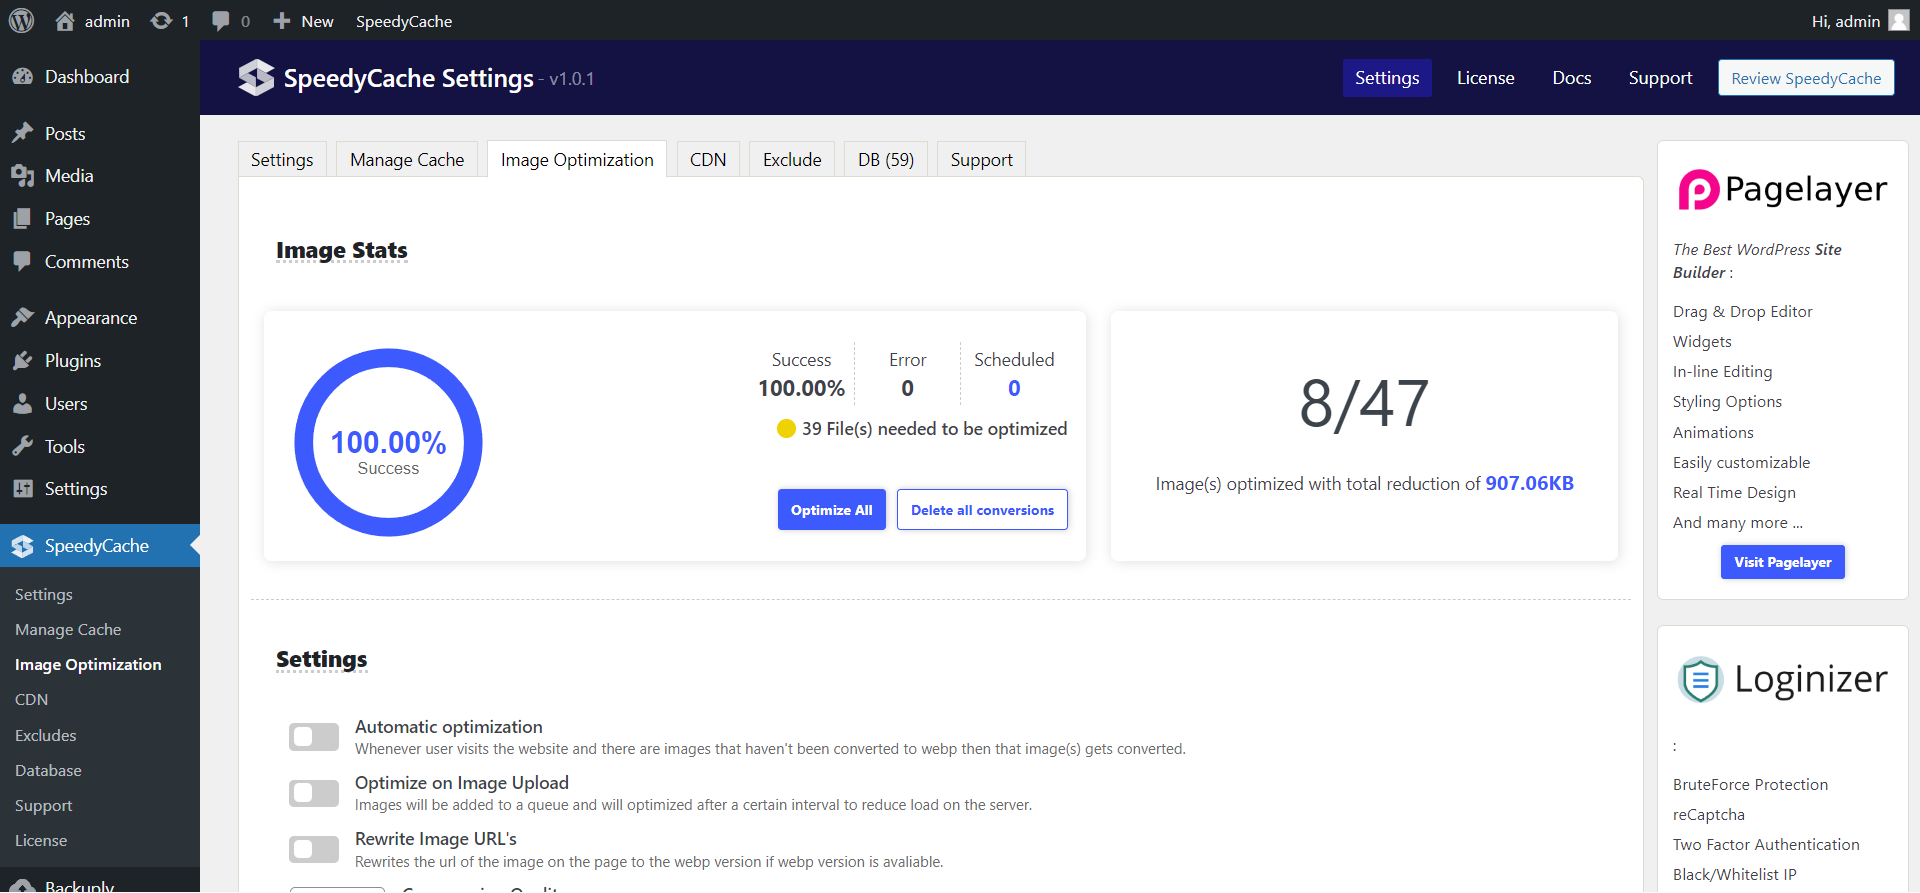Image resolution: width=1920 pixels, height=893 pixels.
Task: Click the 907.06KB reduction value
Action: point(1529,483)
